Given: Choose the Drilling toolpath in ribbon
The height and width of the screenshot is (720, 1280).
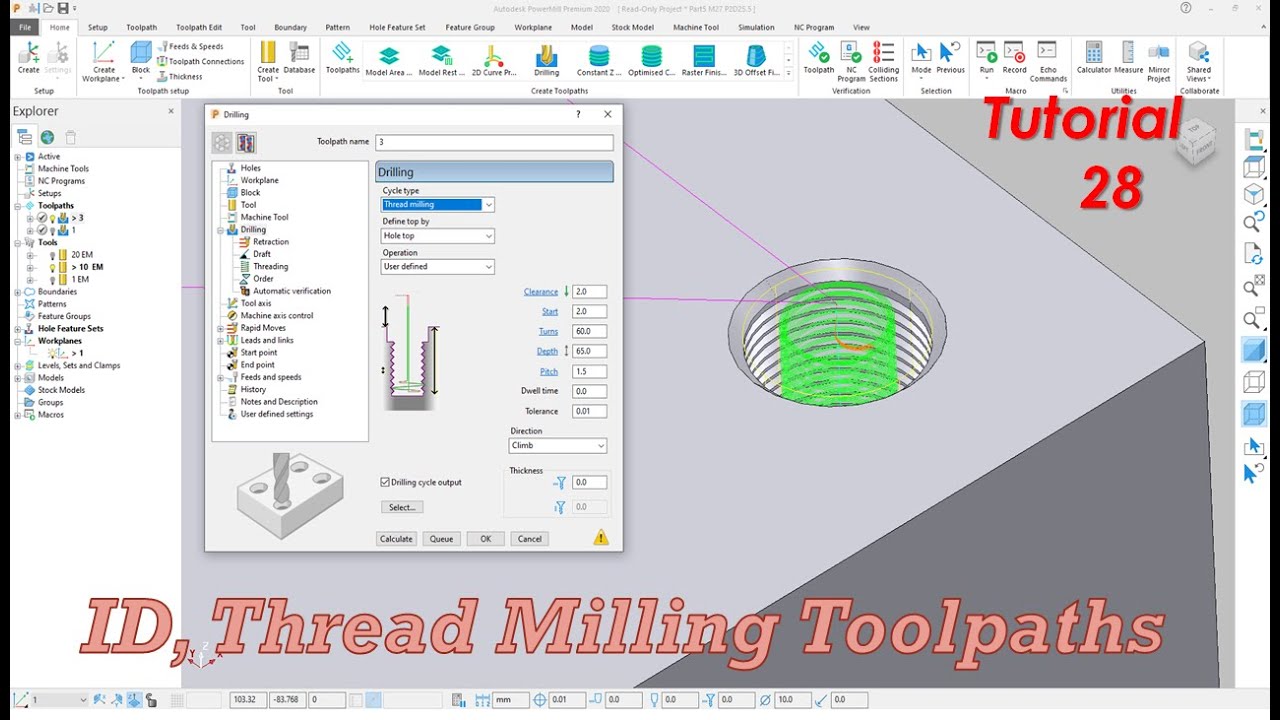Looking at the screenshot, I should click(546, 61).
